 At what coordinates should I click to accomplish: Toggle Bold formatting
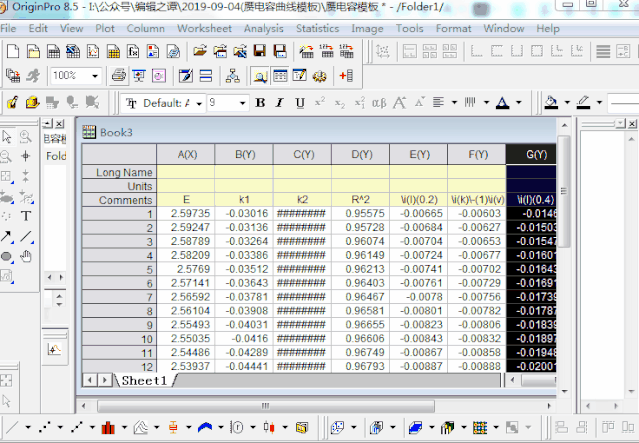pyautogui.click(x=261, y=103)
